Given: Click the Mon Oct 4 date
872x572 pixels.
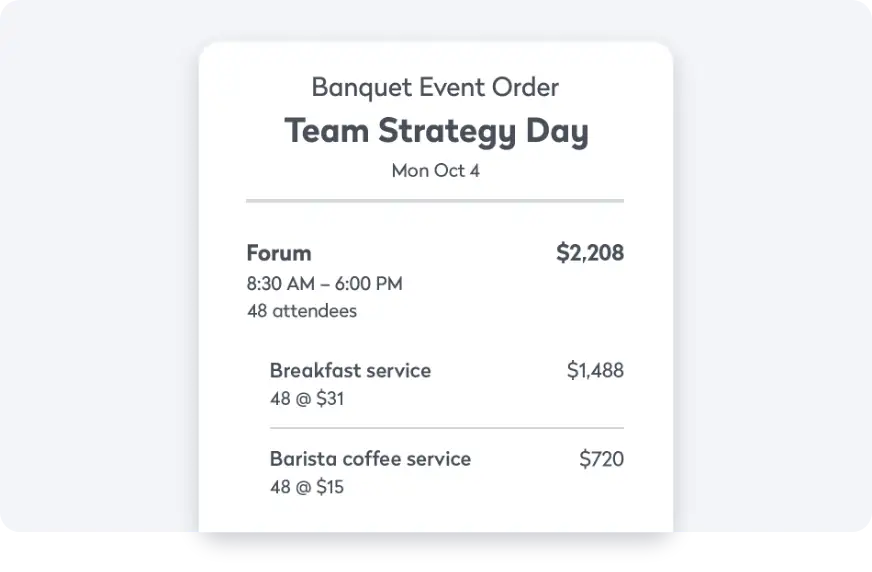Looking at the screenshot, I should (435, 170).
